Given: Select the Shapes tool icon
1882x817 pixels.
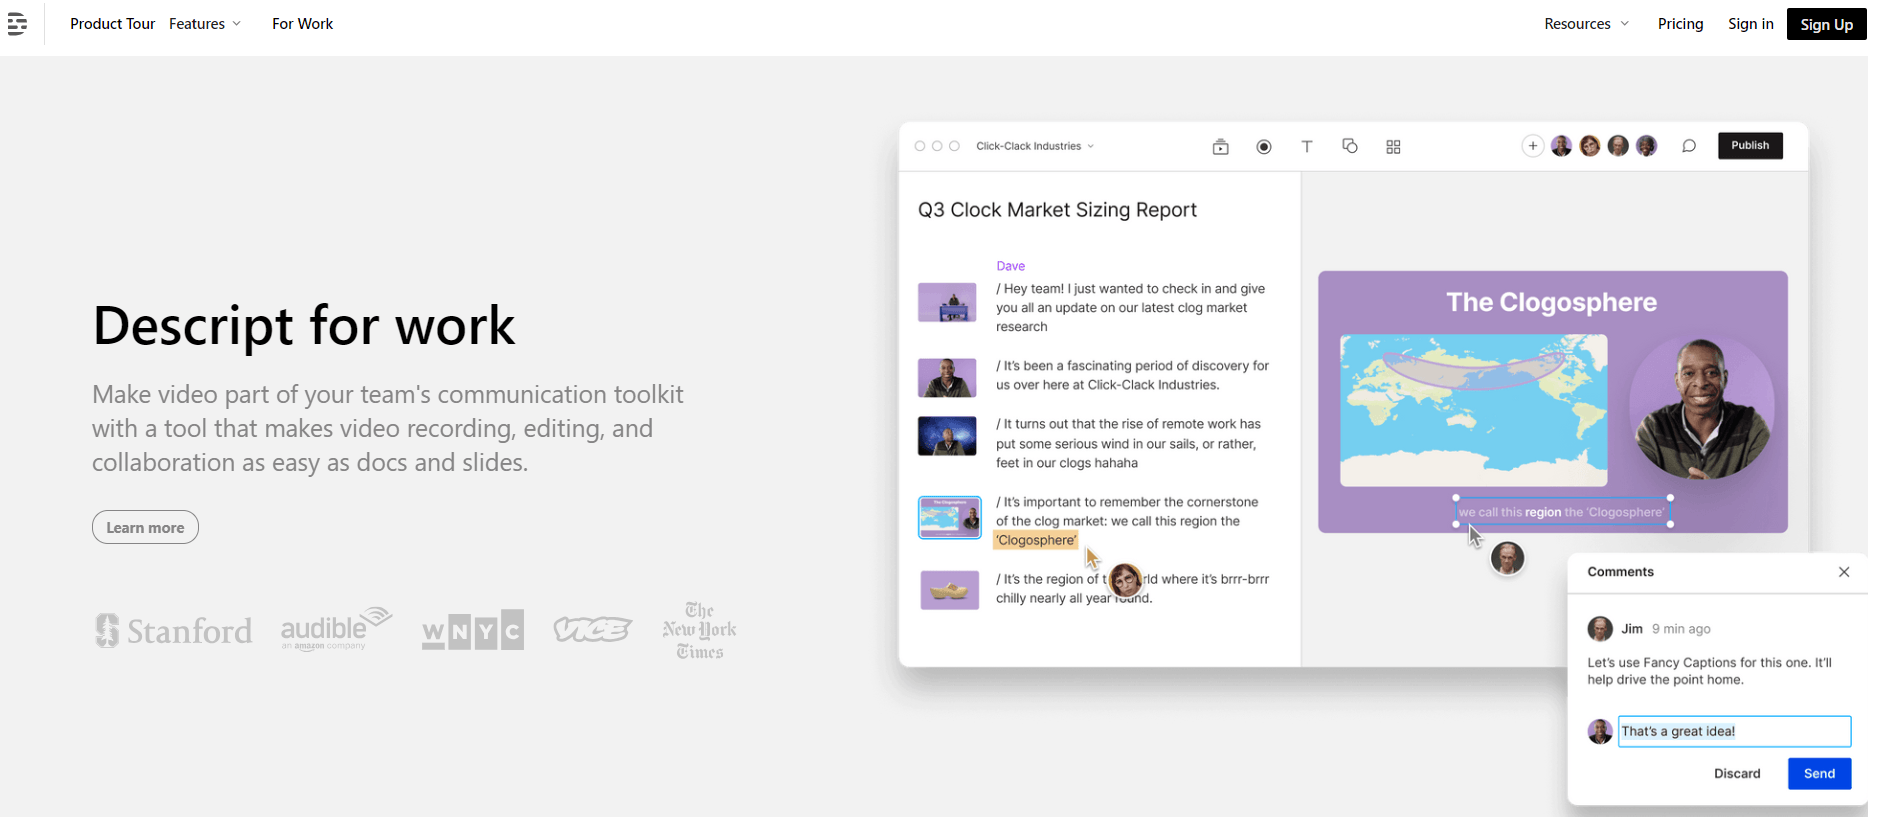Looking at the screenshot, I should (x=1350, y=147).
